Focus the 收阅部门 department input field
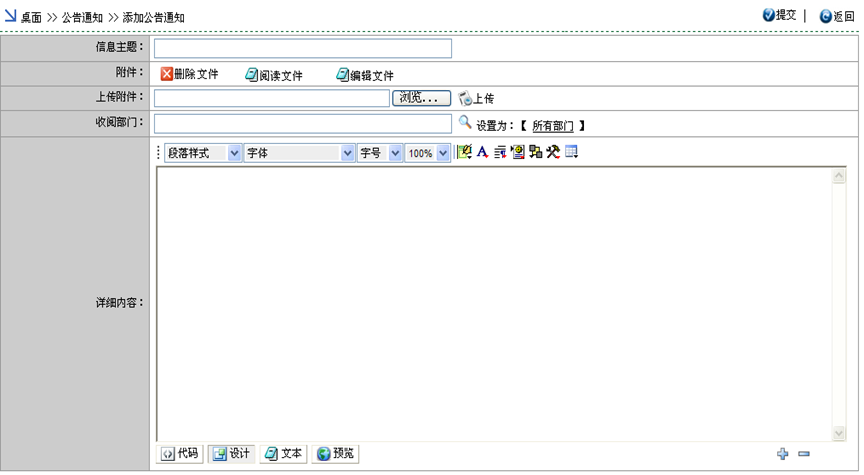 [303, 123]
